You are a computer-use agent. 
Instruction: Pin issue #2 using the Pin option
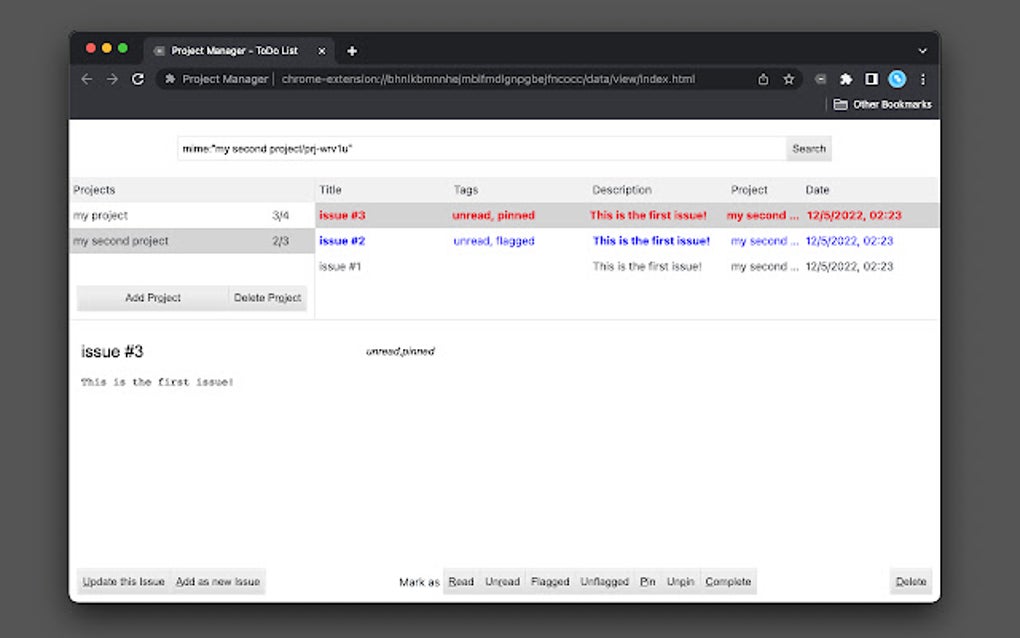click(647, 581)
